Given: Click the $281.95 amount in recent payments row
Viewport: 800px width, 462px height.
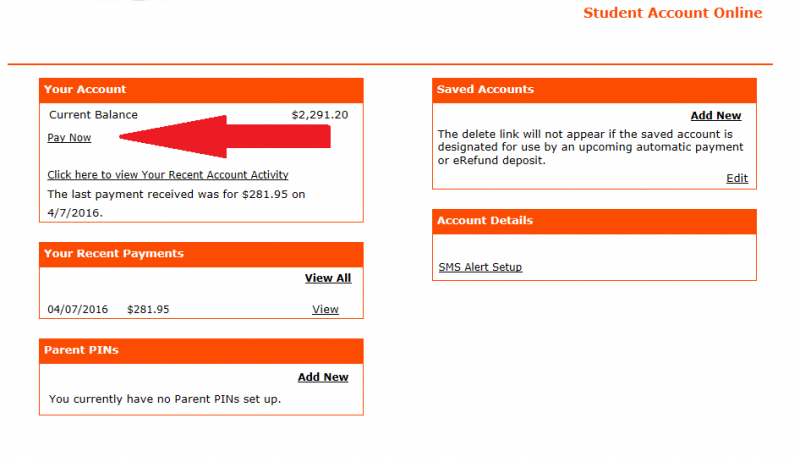Looking at the screenshot, I should [148, 310].
